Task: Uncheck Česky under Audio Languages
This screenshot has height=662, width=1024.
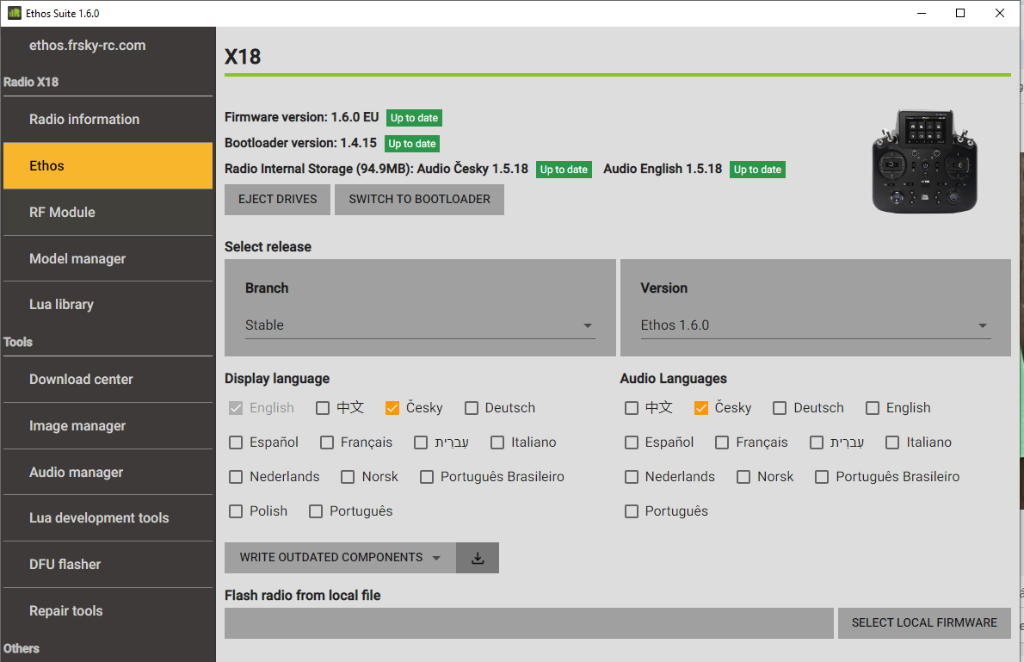Action: (x=701, y=408)
